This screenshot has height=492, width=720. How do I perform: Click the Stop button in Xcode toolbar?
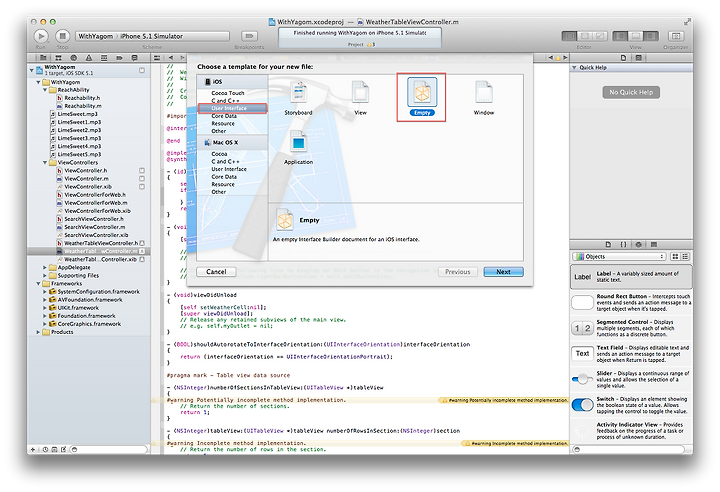[62, 36]
